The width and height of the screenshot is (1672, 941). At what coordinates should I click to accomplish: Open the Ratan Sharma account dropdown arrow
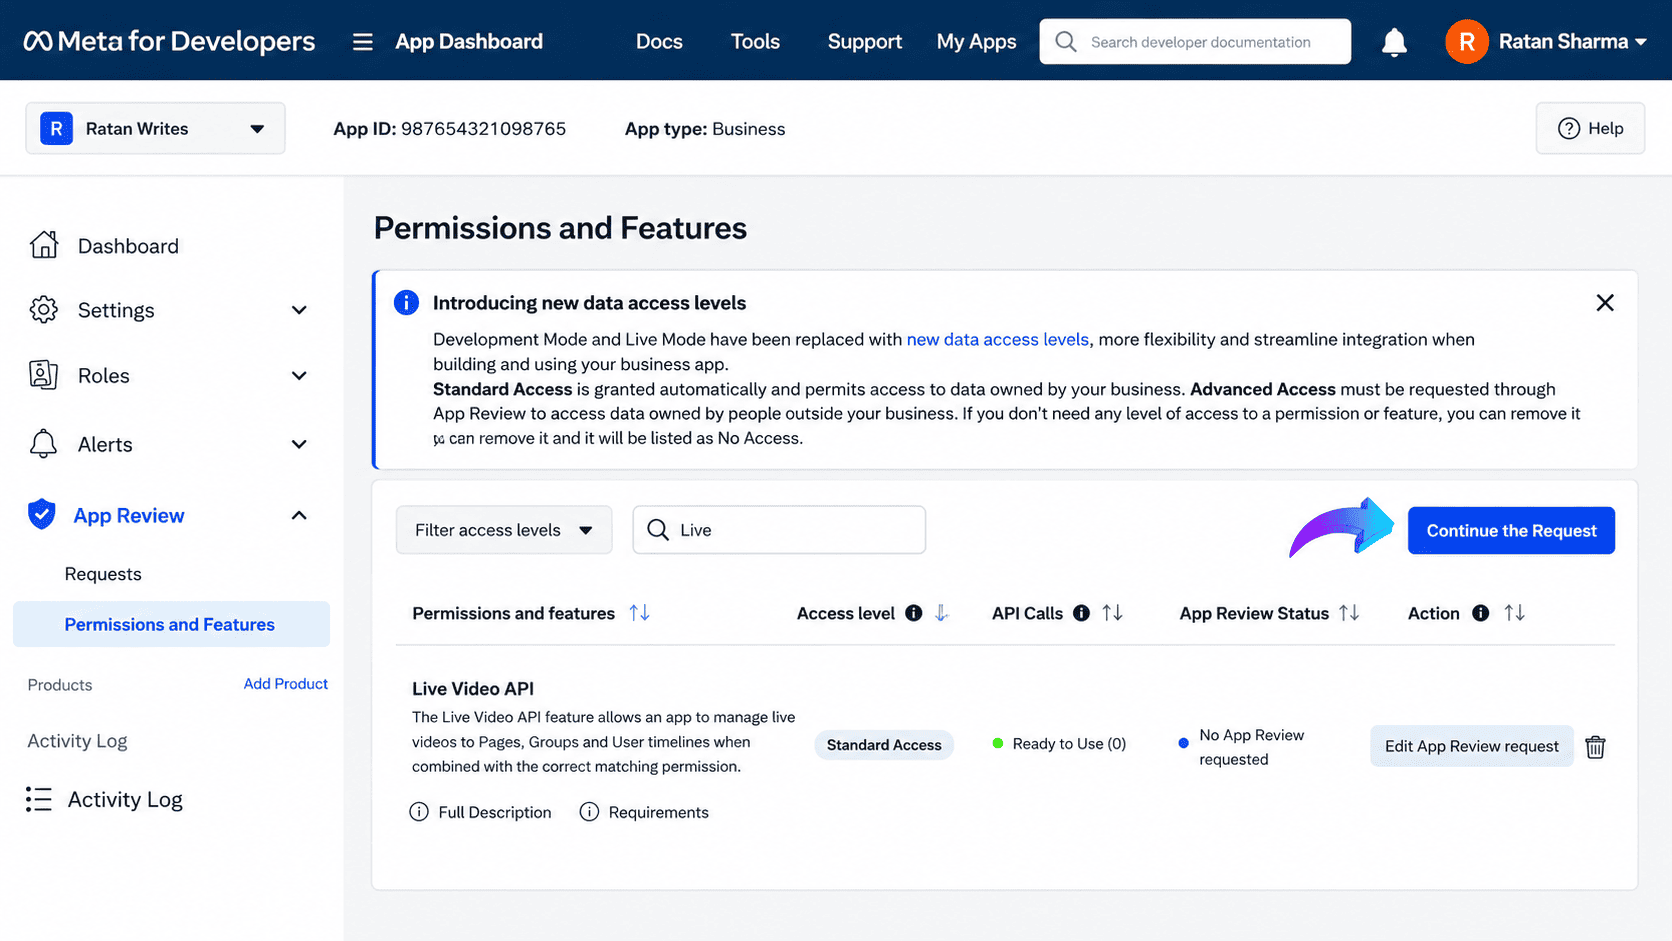click(x=1640, y=42)
